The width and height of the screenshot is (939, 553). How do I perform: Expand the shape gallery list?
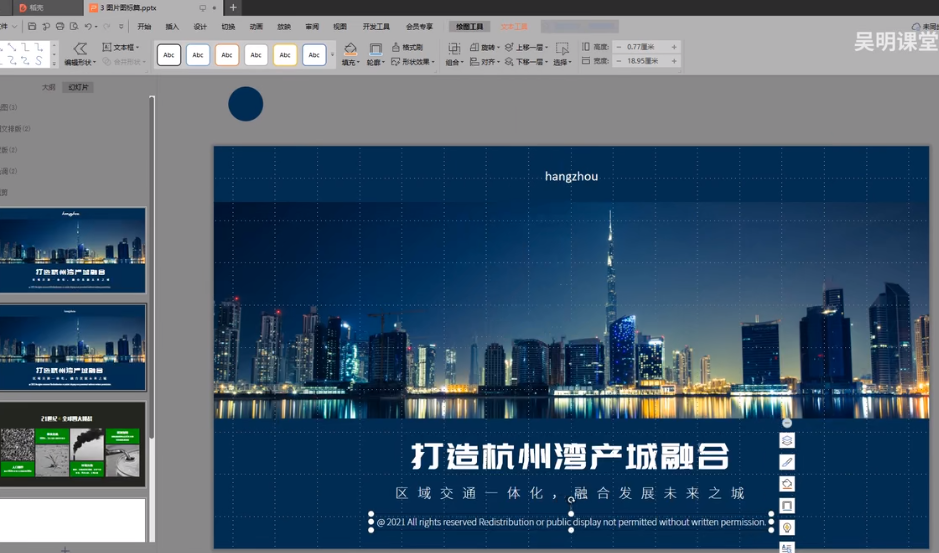coord(54,64)
